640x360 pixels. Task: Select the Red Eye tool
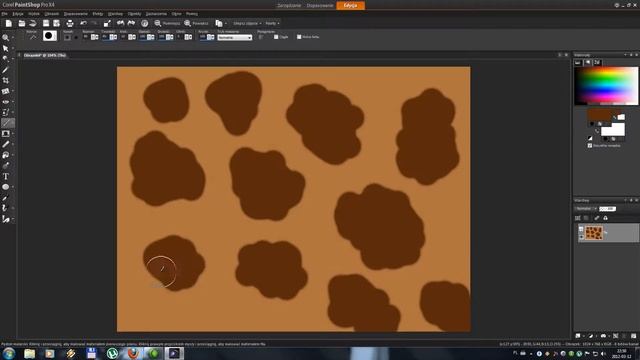5,102
